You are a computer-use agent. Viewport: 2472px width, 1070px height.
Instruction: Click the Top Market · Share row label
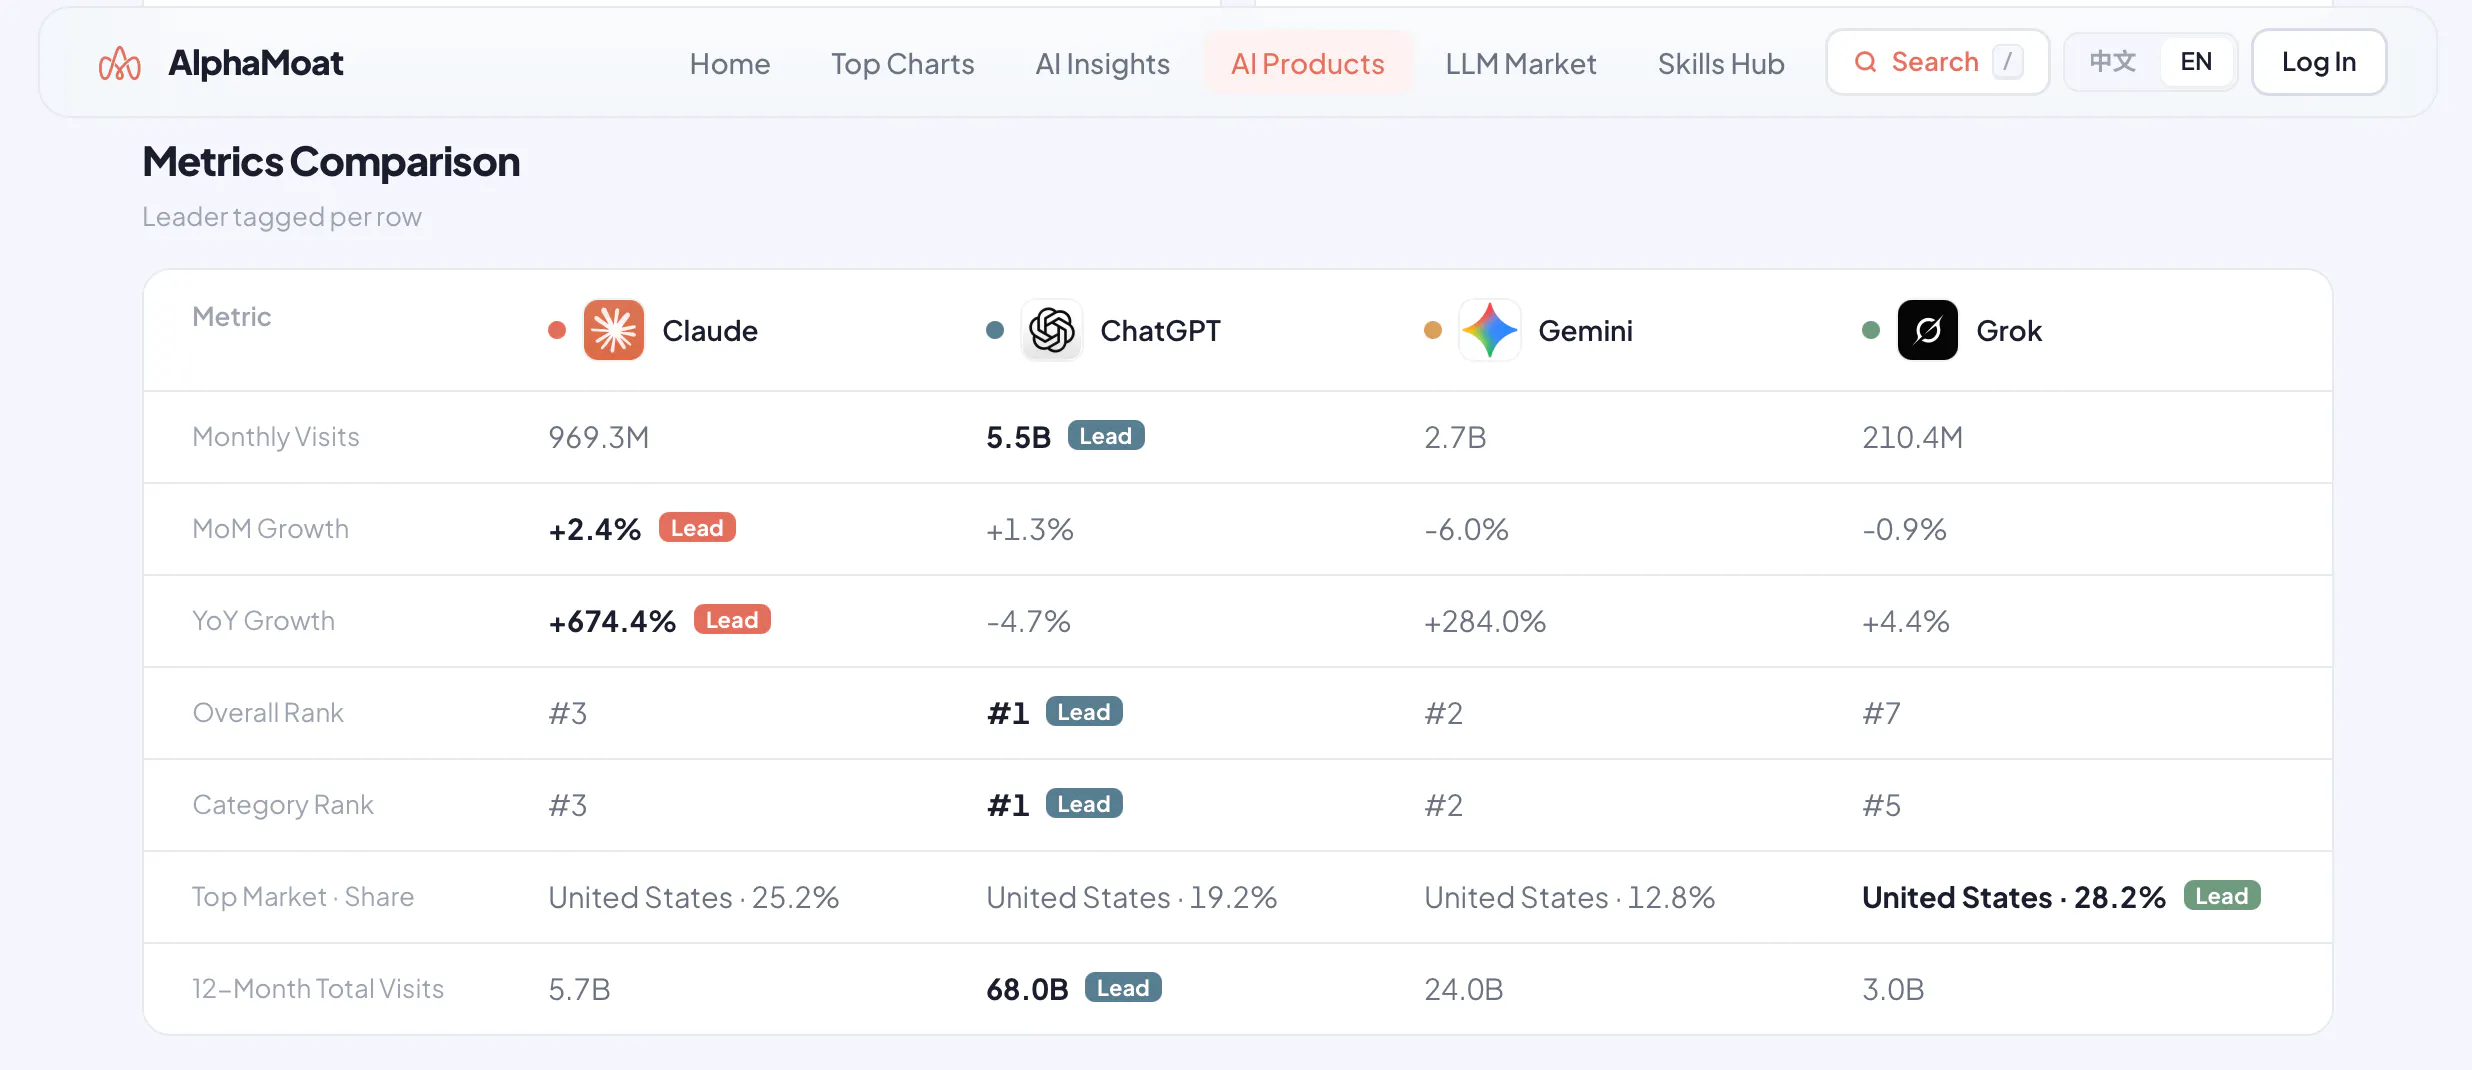pyautogui.click(x=303, y=897)
